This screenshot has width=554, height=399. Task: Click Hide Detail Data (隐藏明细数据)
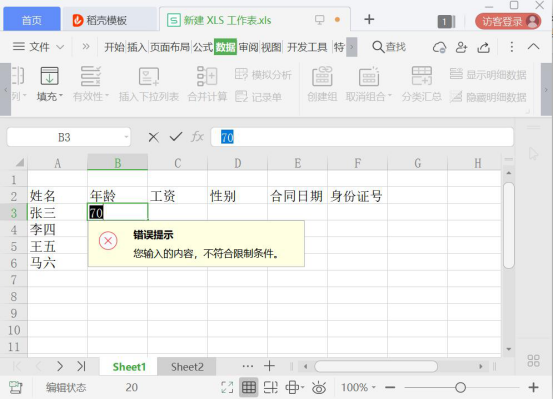pyautogui.click(x=488, y=96)
